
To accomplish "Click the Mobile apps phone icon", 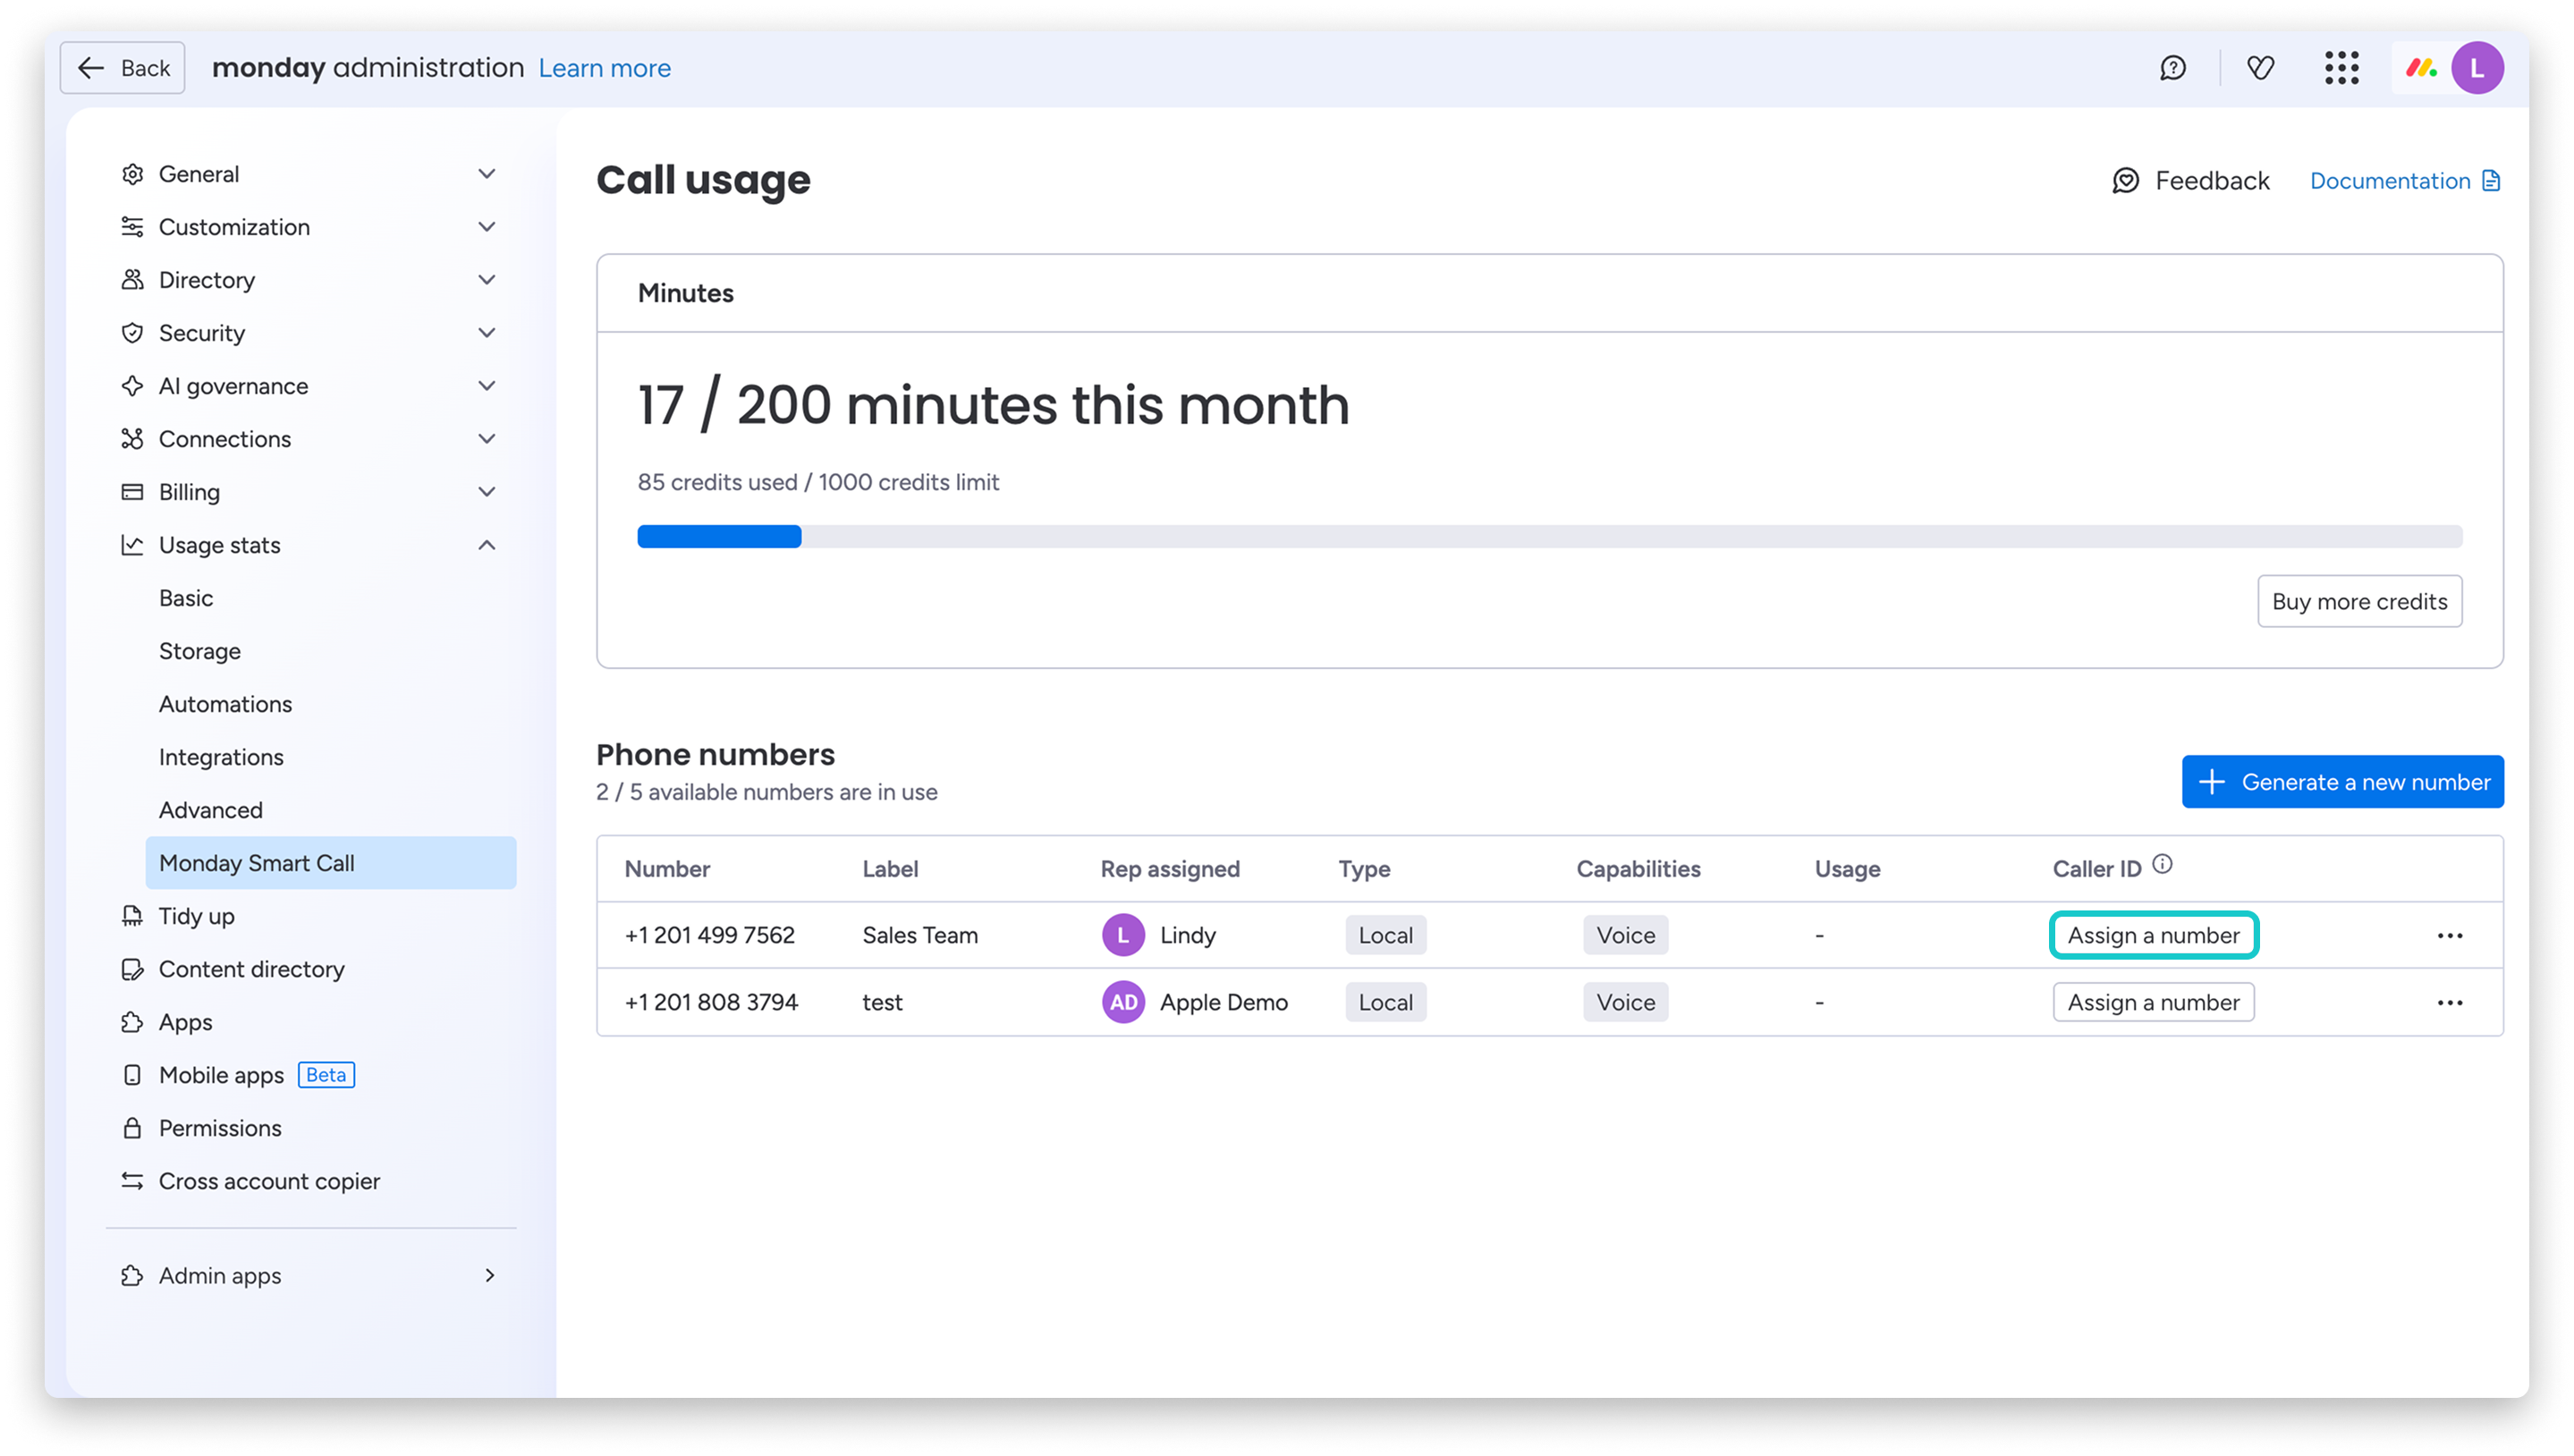I will (132, 1075).
